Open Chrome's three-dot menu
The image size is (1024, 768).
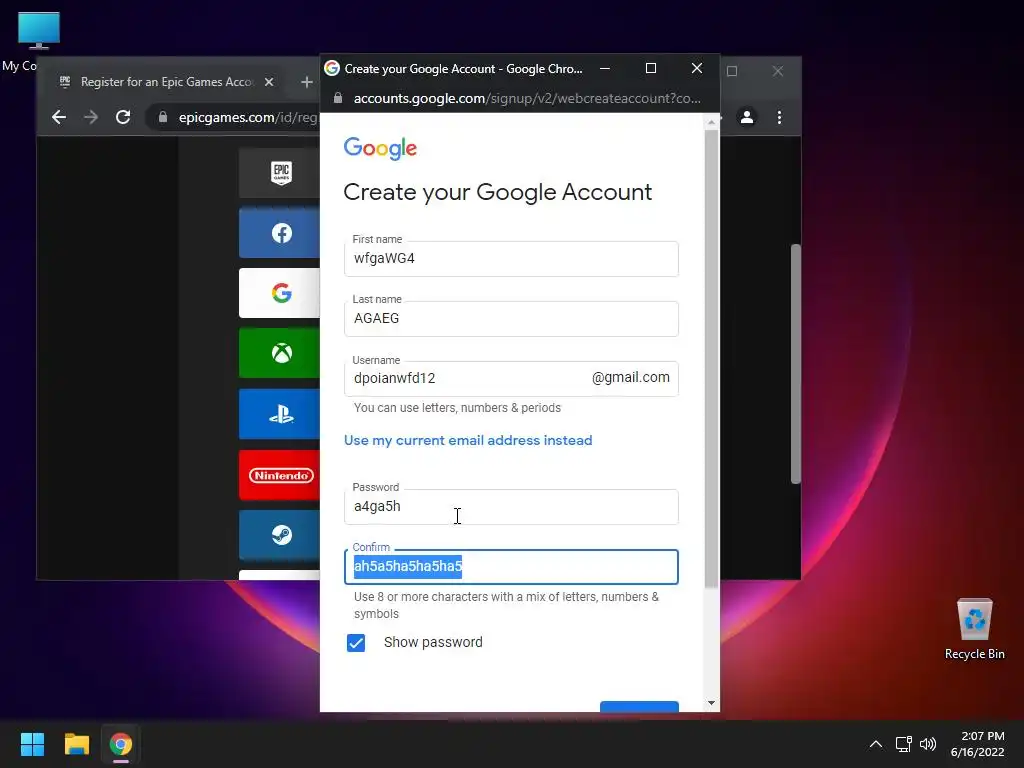point(779,117)
